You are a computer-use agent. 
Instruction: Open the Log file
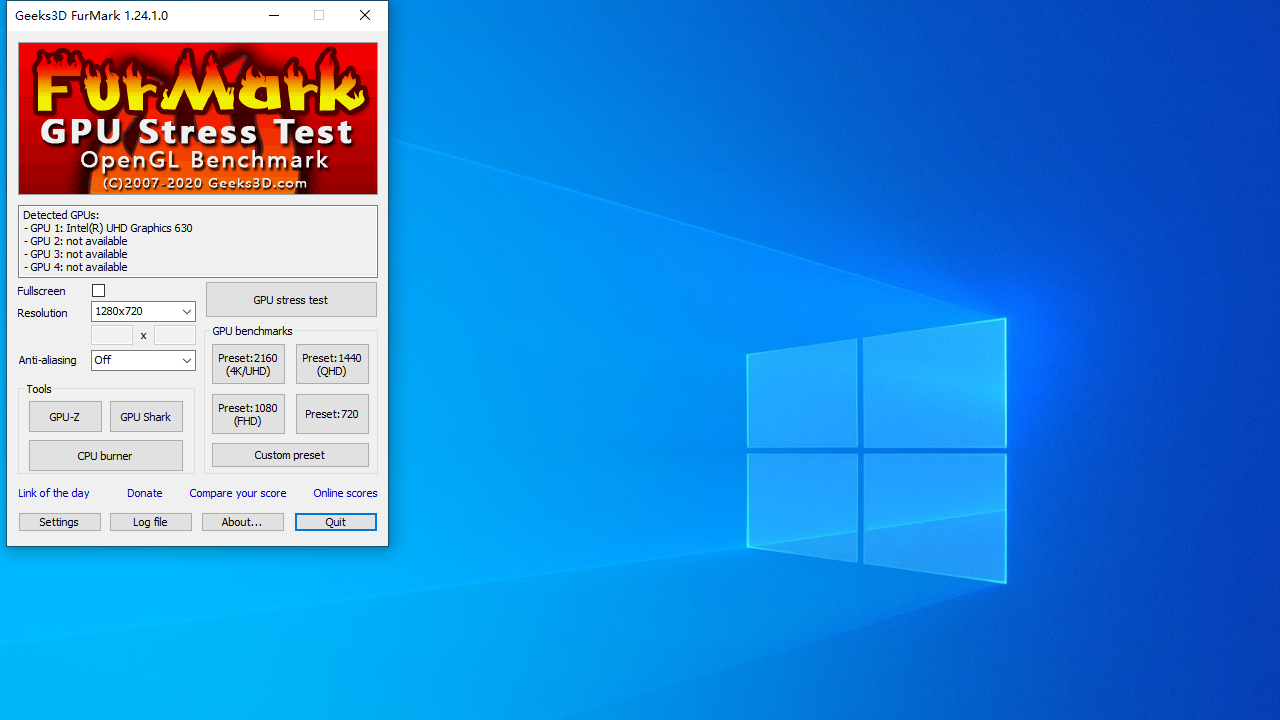point(150,522)
